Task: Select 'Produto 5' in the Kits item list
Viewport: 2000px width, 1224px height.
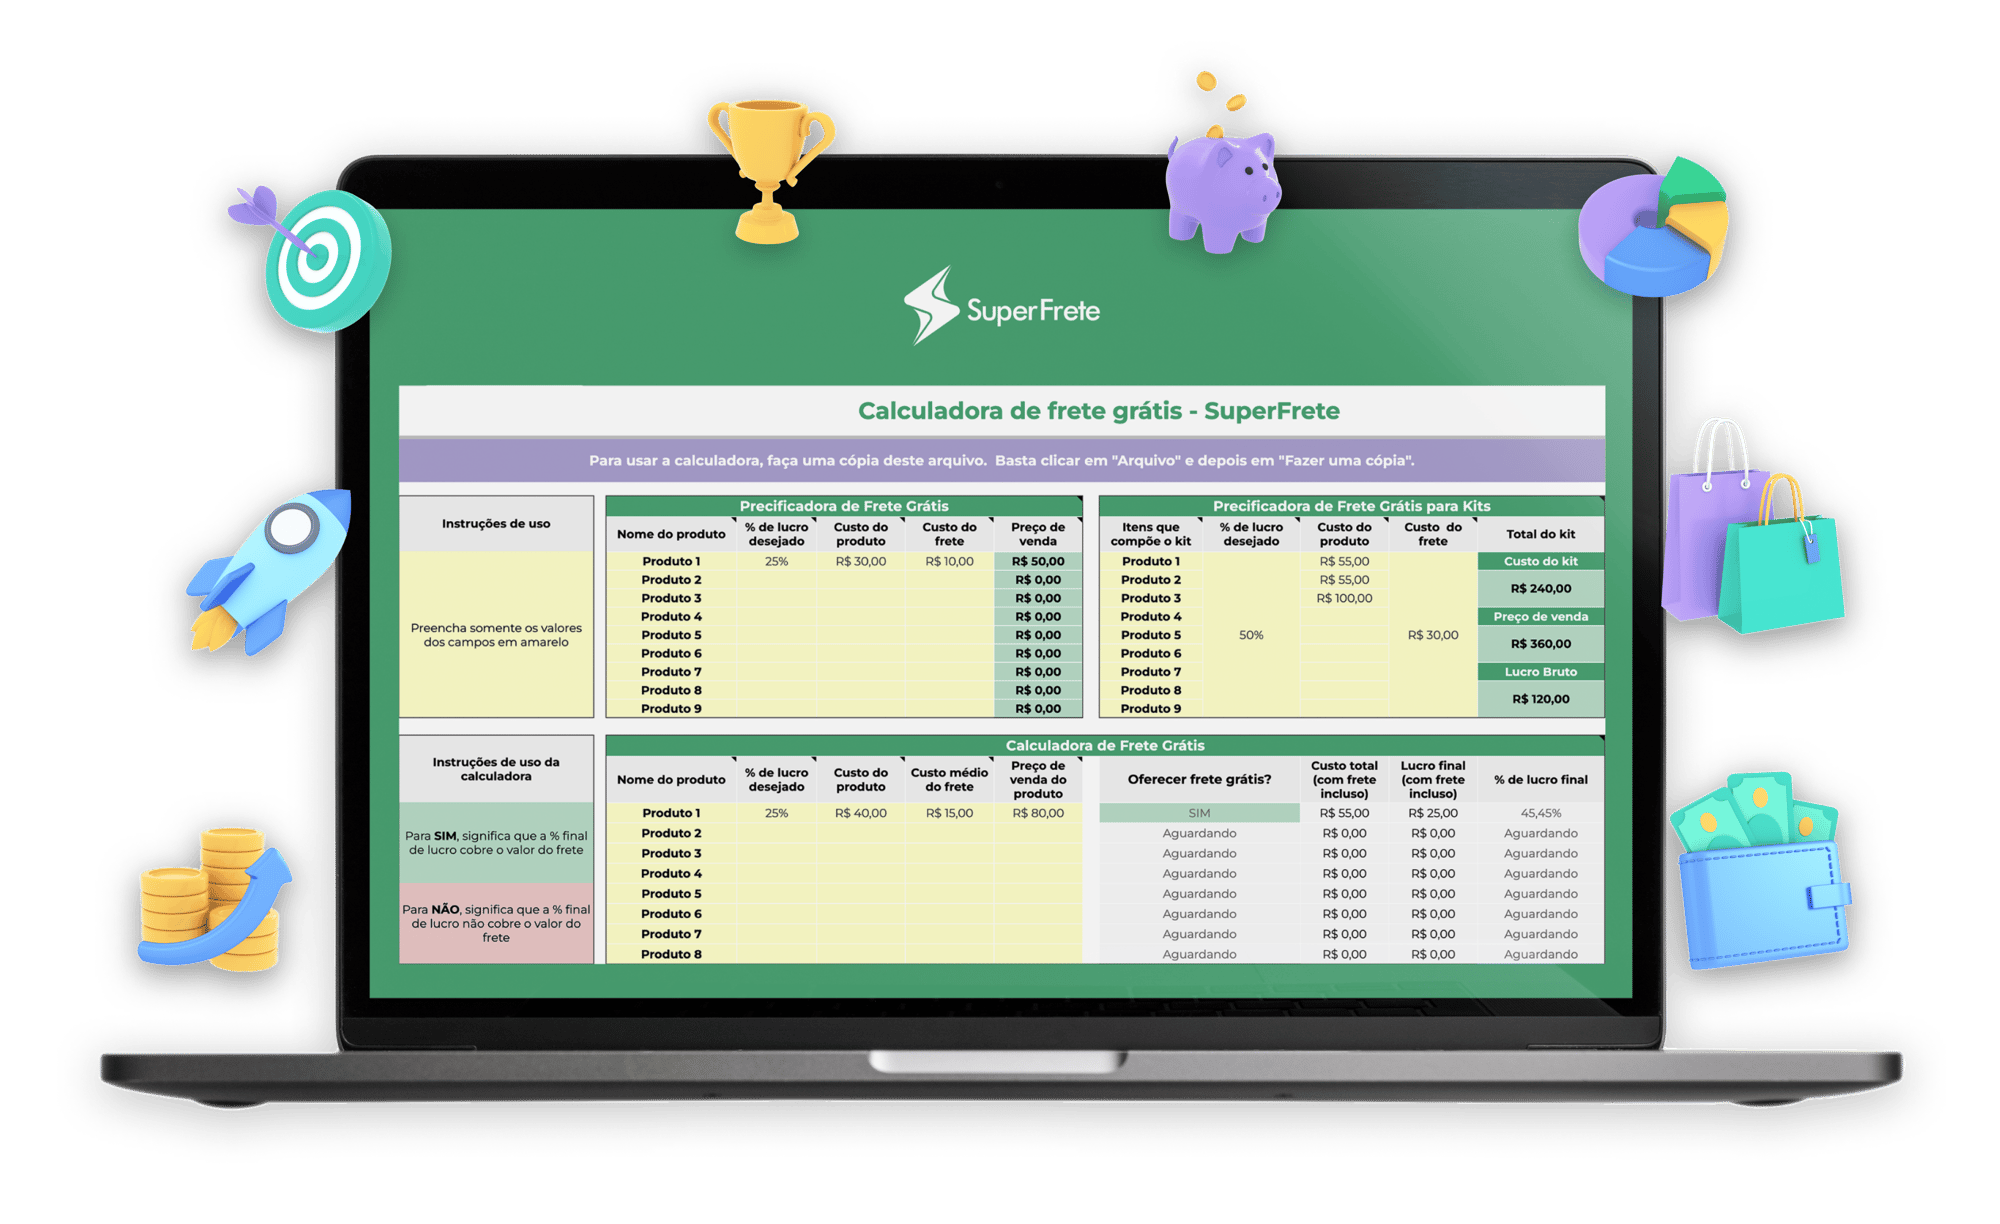Action: click(1150, 635)
